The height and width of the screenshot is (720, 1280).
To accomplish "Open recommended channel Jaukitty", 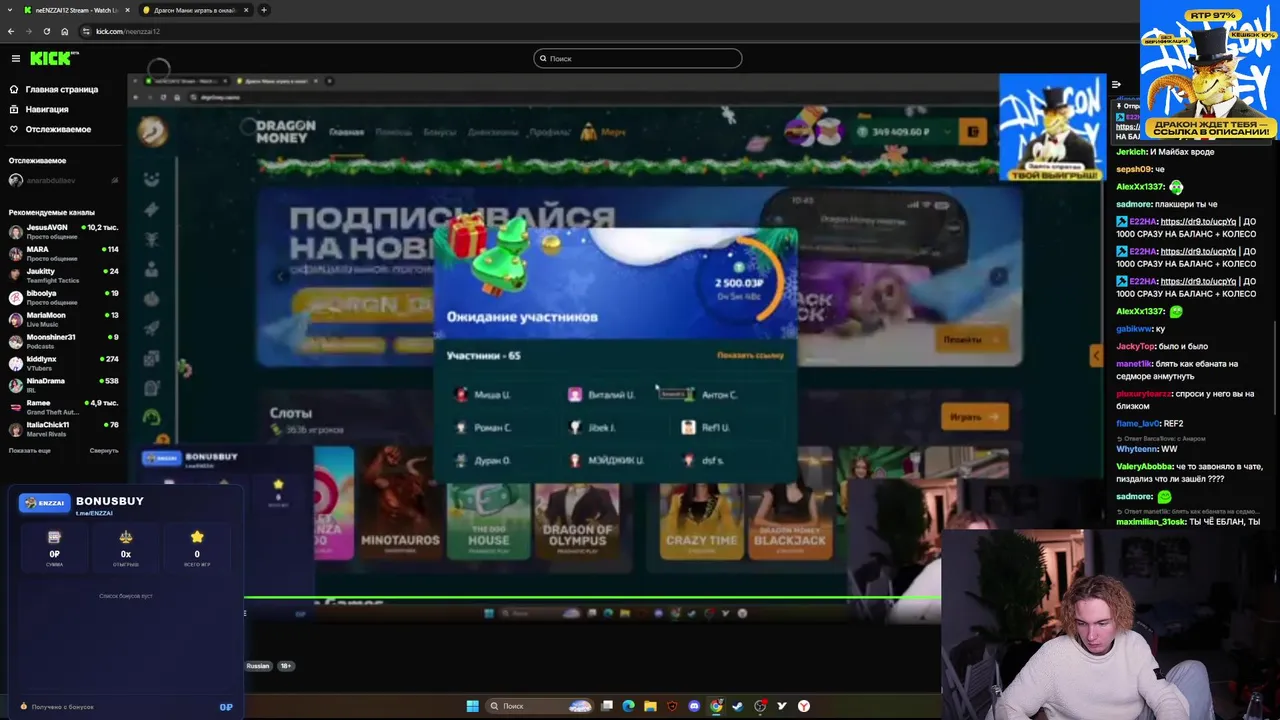I will 64,275.
